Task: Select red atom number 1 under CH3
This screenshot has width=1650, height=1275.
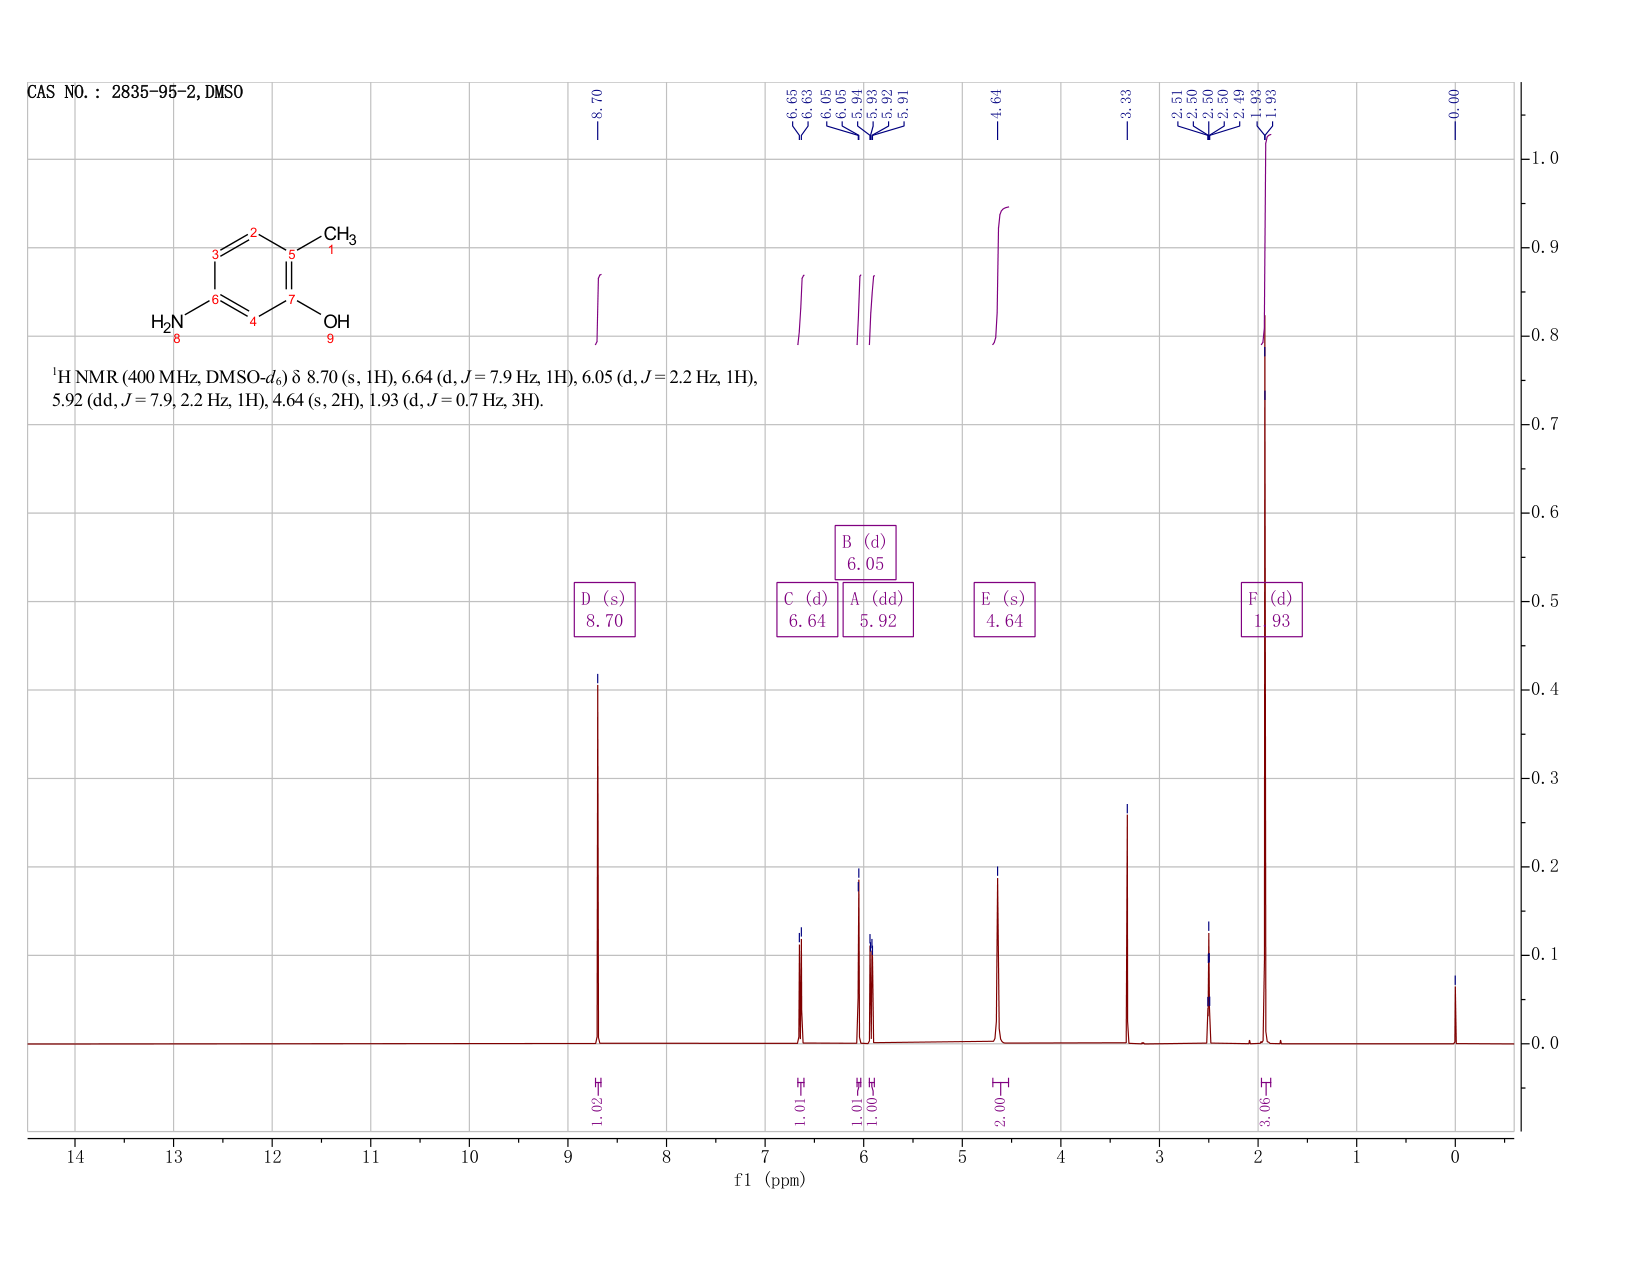Action: [x=331, y=250]
